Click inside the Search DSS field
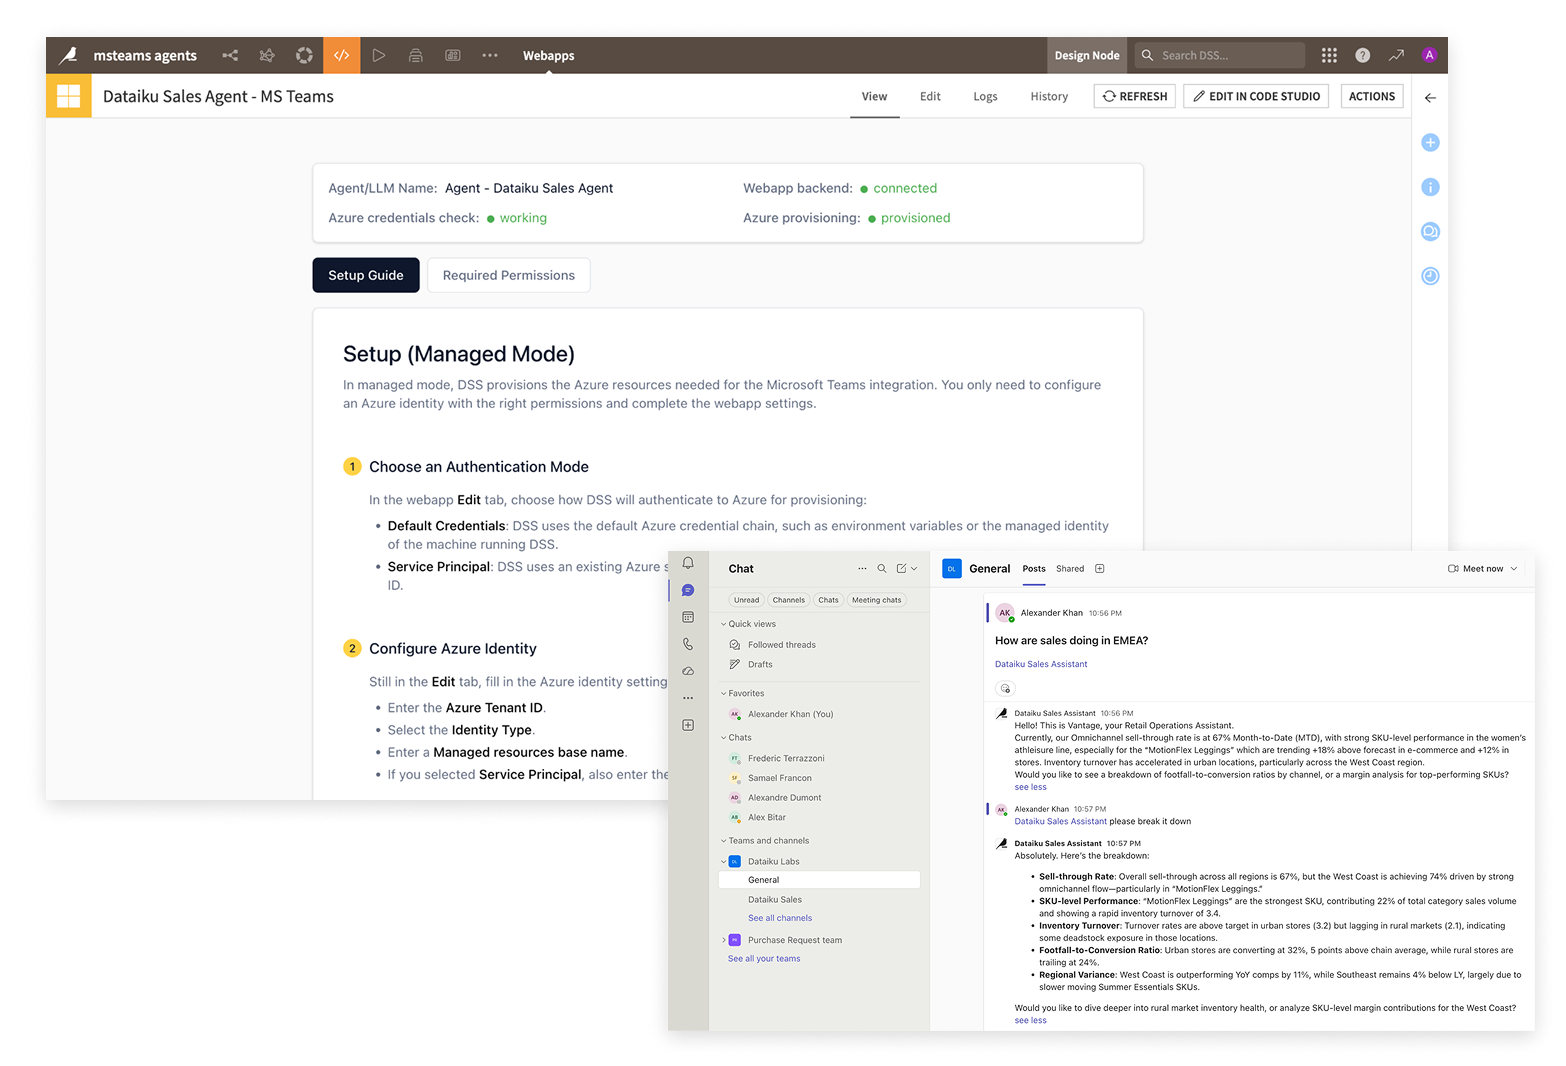The width and height of the screenshot is (1566, 1066). (1220, 55)
